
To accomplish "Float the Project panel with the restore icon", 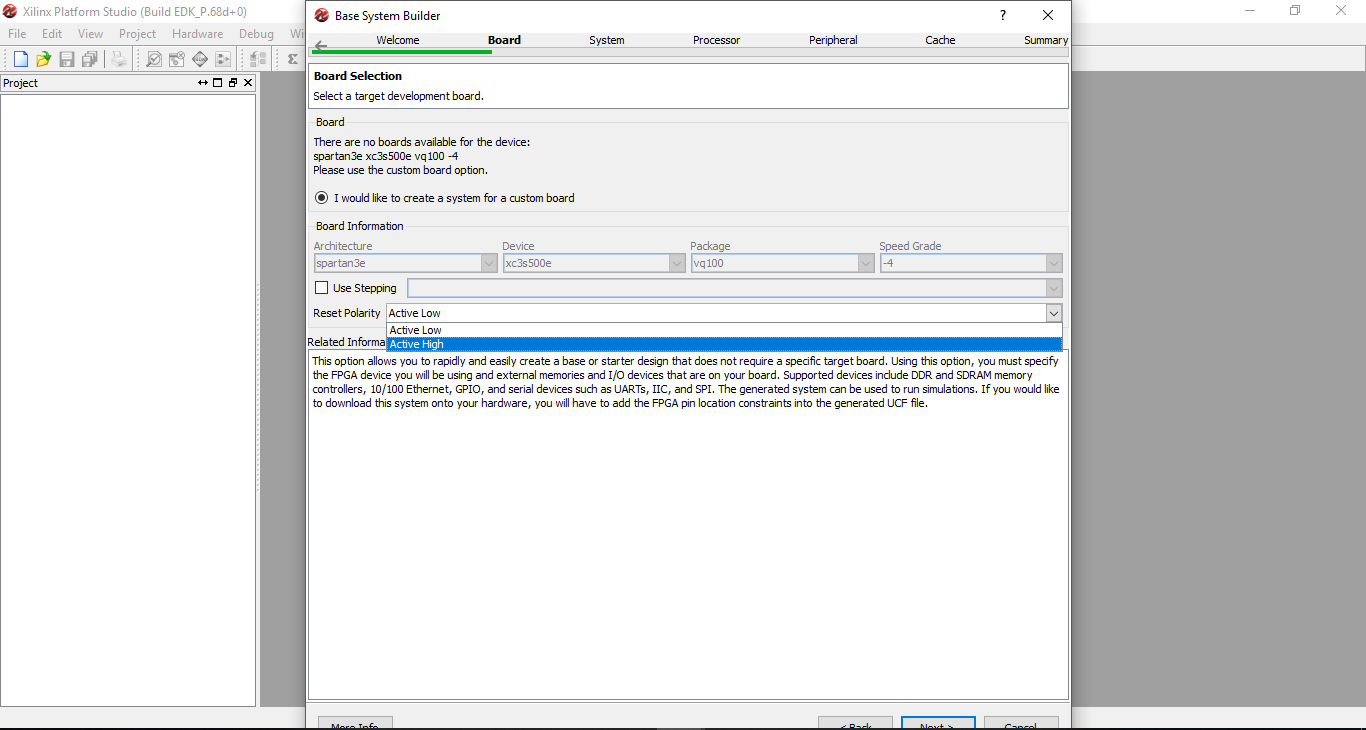I will [x=233, y=83].
